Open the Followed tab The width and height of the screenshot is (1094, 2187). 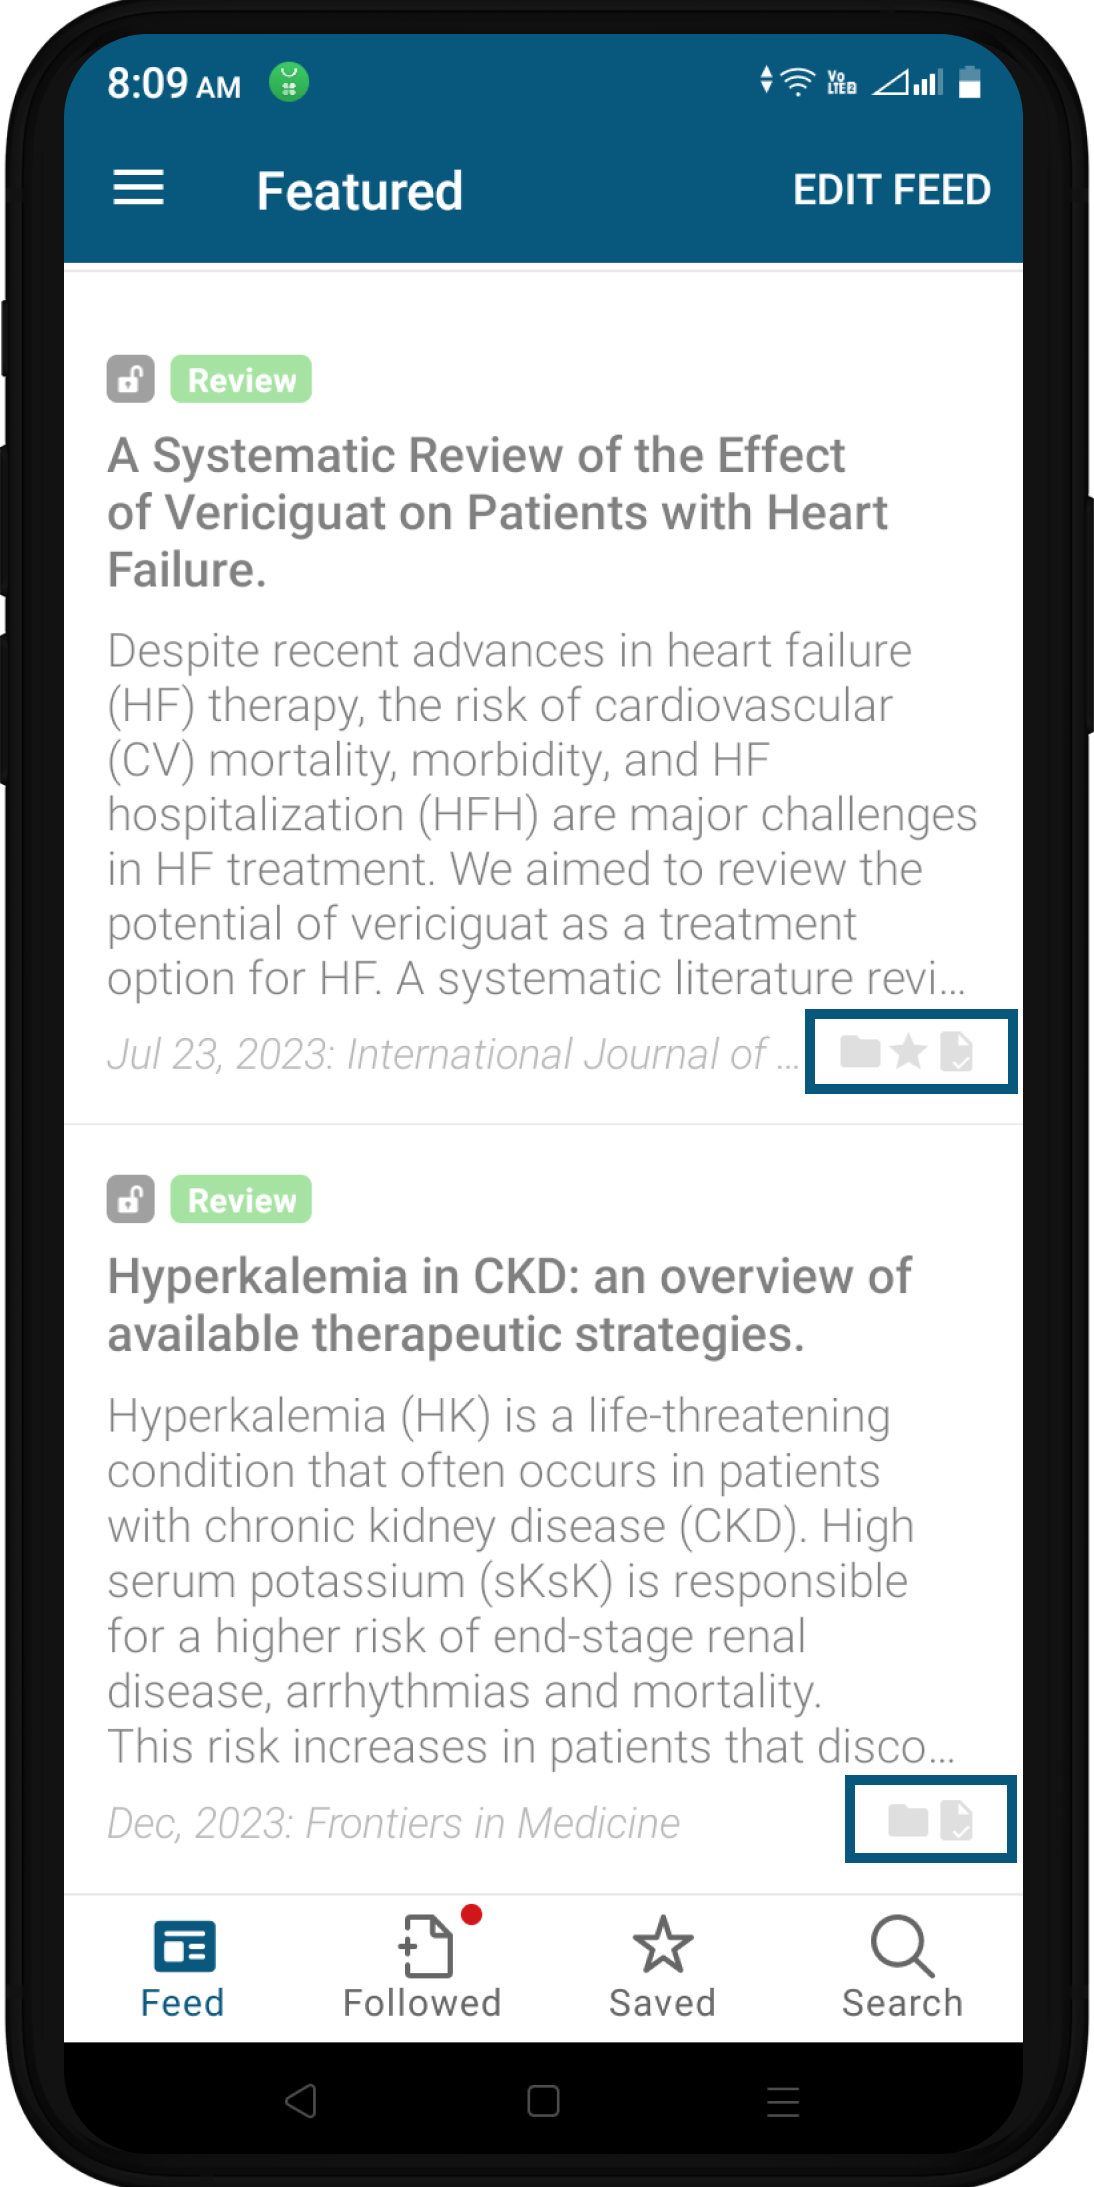tap(422, 1968)
